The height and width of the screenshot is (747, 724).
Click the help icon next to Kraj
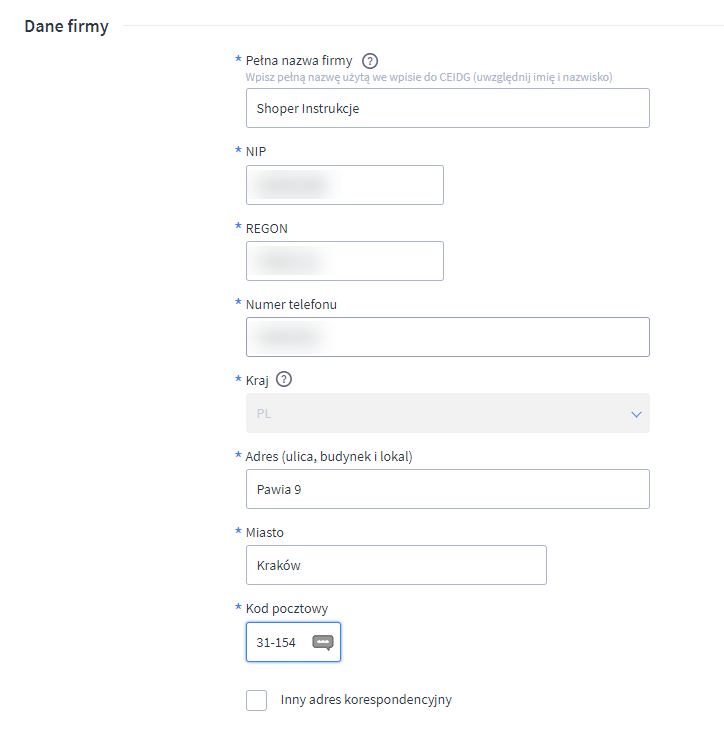pos(284,380)
